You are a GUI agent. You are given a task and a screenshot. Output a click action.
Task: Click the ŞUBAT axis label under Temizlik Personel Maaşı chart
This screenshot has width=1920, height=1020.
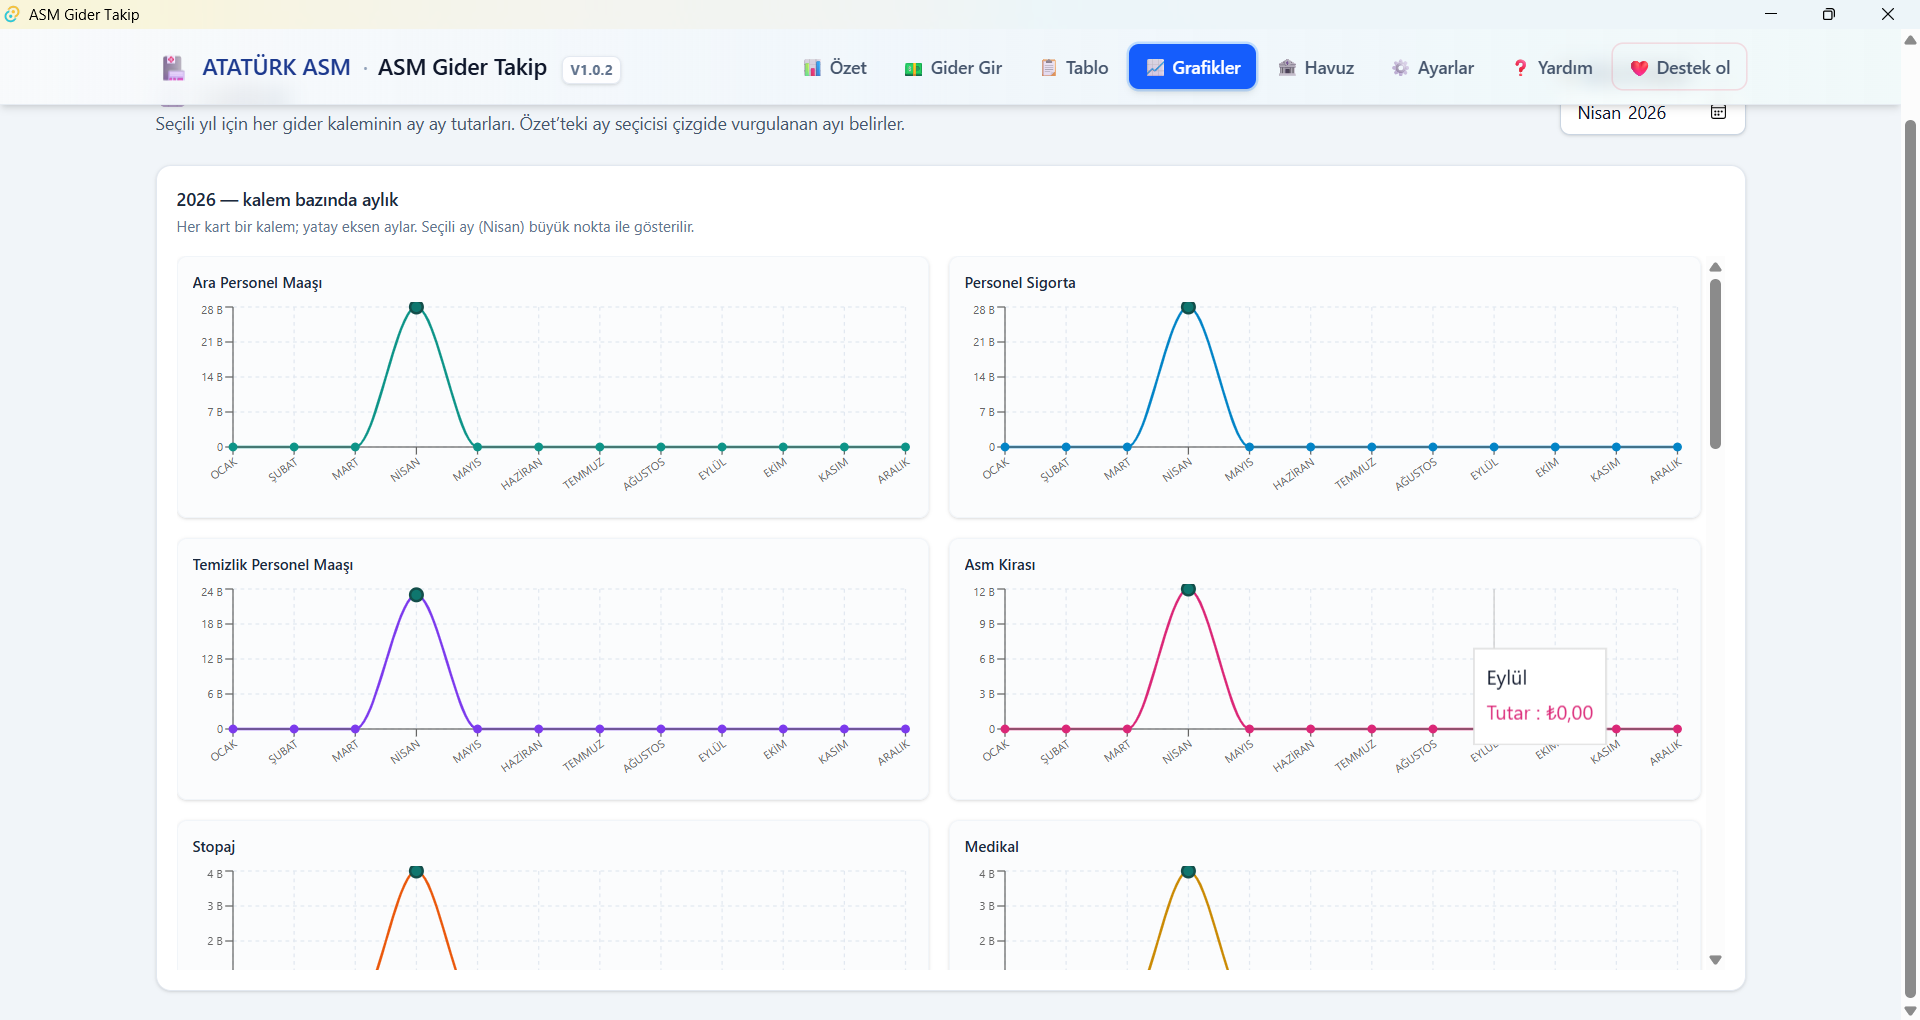point(283,752)
